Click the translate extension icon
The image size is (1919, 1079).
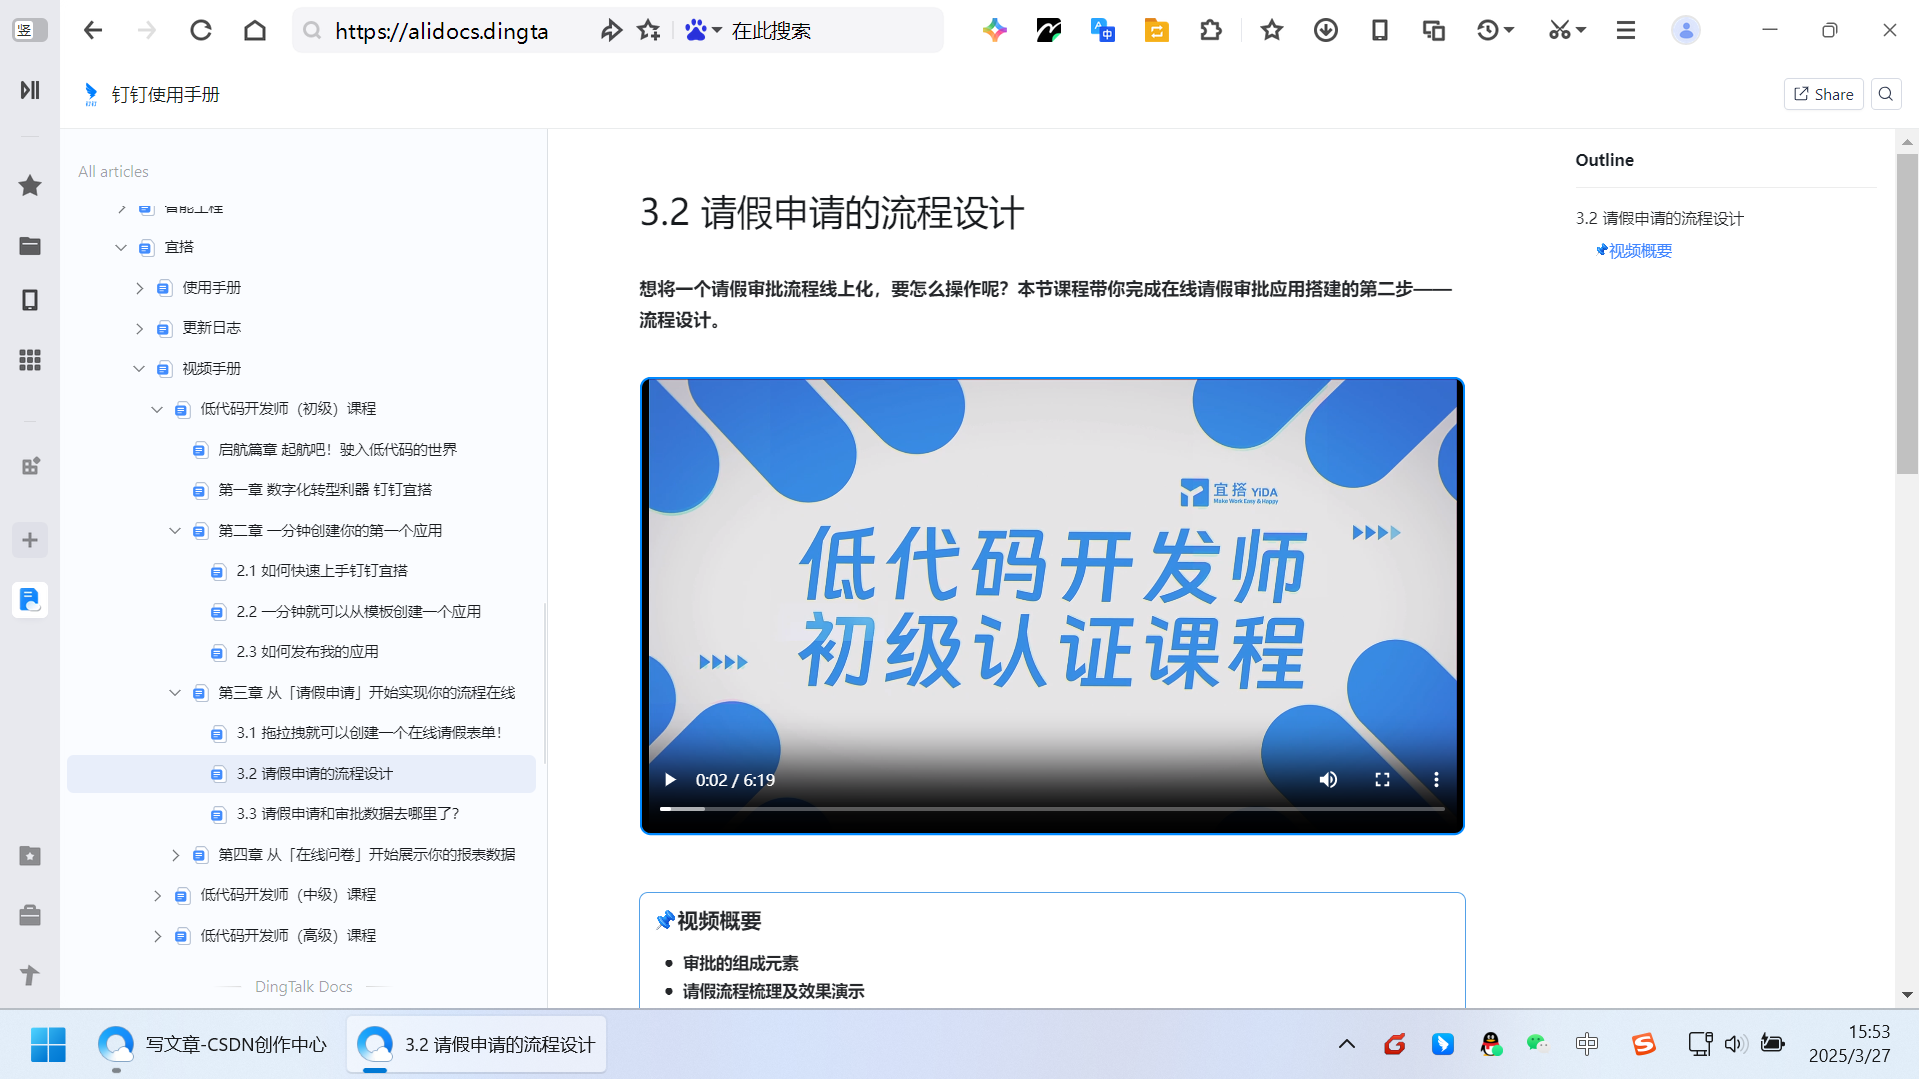click(x=1102, y=30)
